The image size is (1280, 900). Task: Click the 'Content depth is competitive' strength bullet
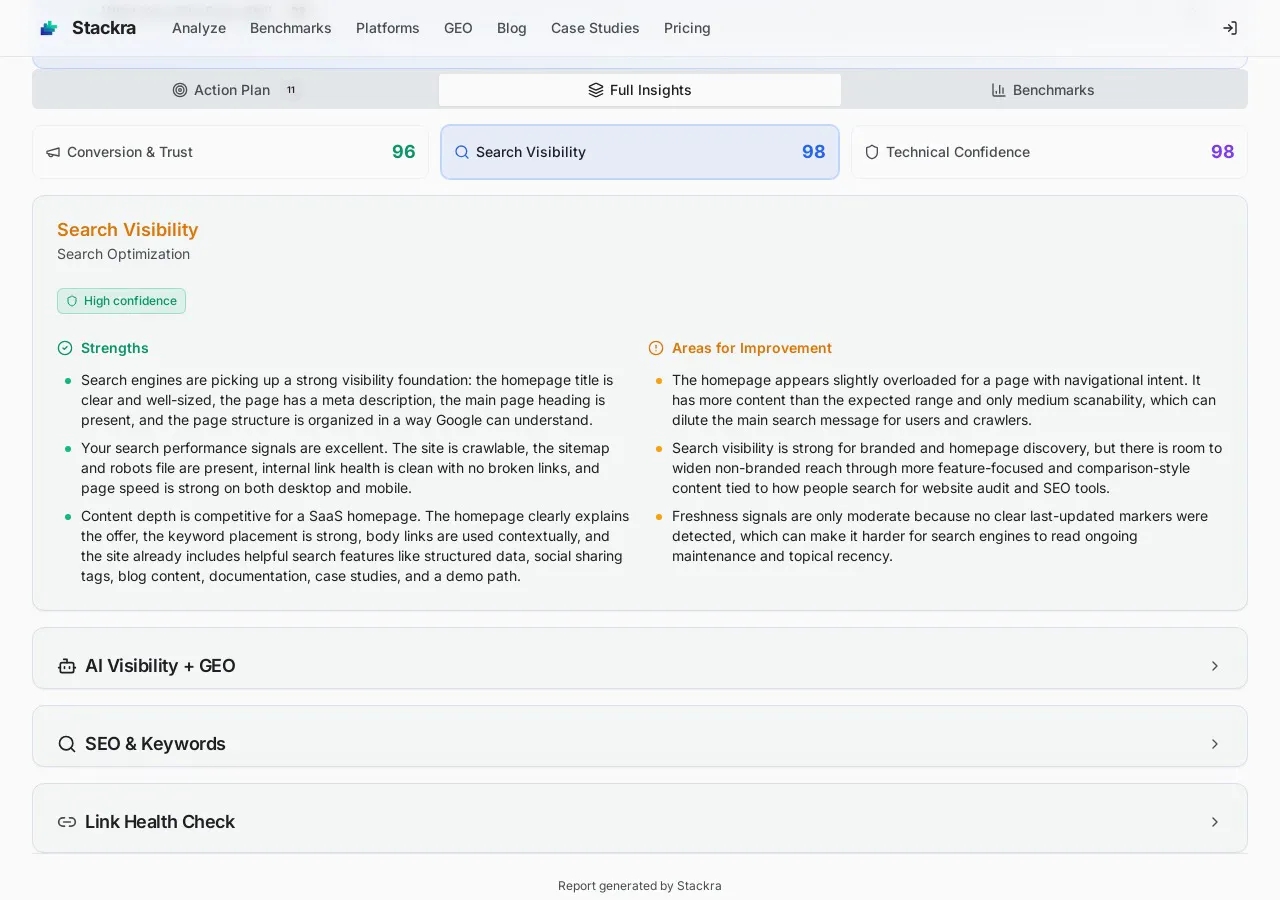355,546
